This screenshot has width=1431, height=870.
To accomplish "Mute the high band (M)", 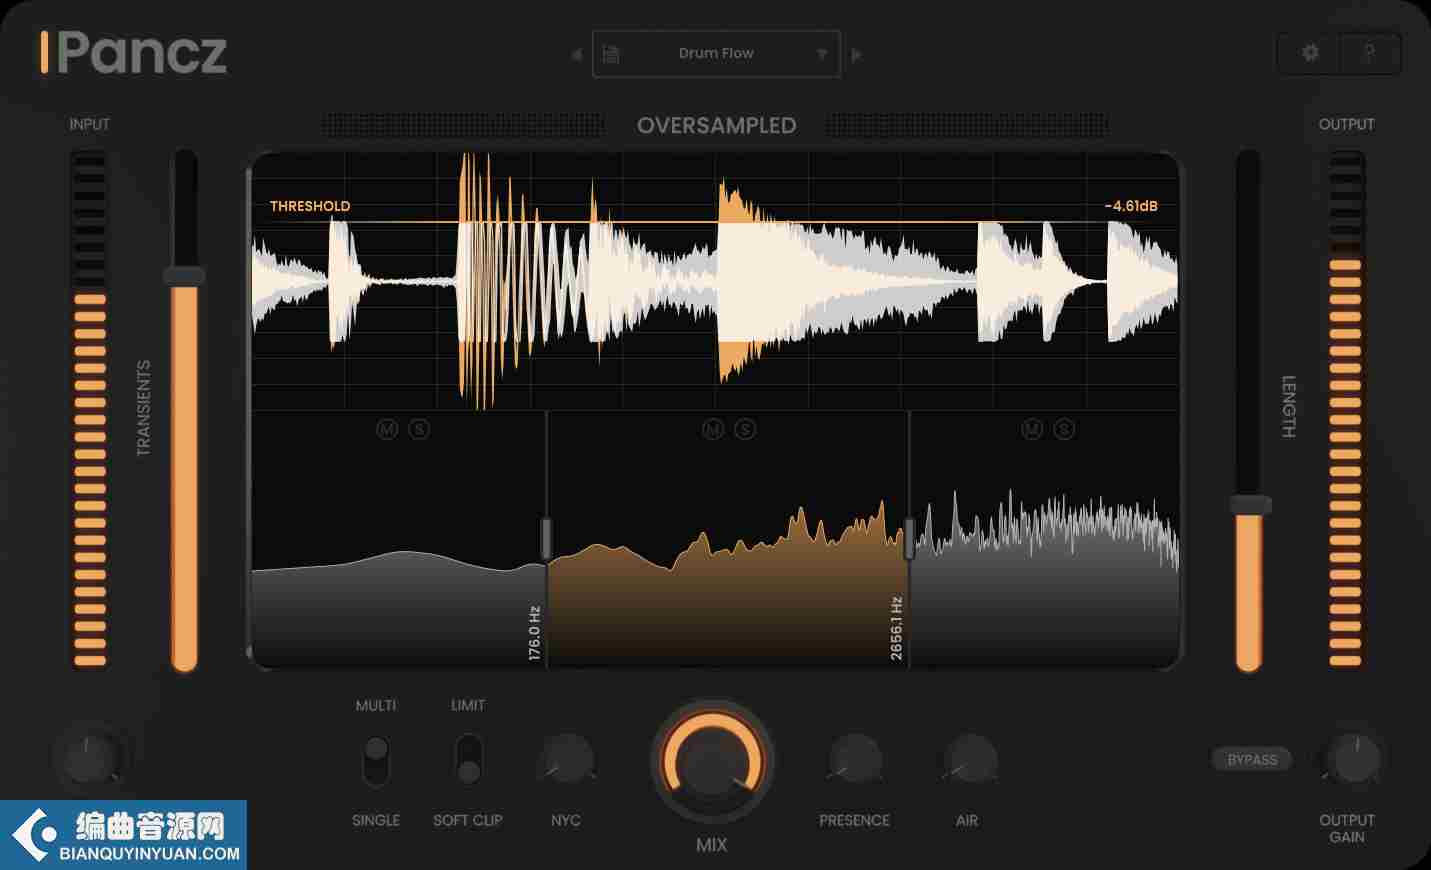I will pyautogui.click(x=1033, y=429).
